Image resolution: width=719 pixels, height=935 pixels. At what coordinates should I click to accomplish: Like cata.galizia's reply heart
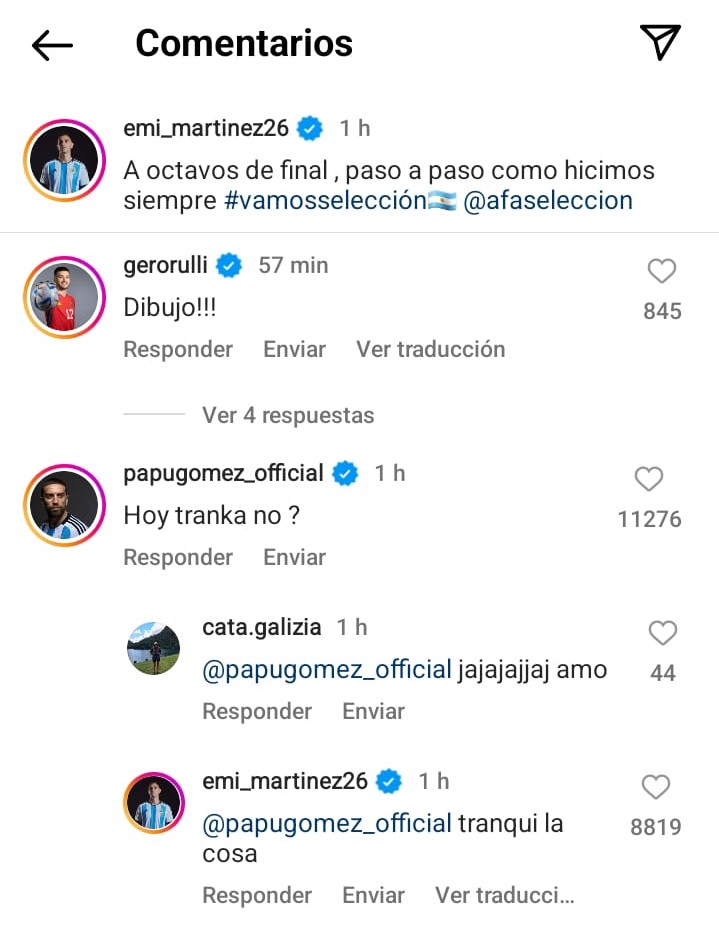(x=663, y=633)
